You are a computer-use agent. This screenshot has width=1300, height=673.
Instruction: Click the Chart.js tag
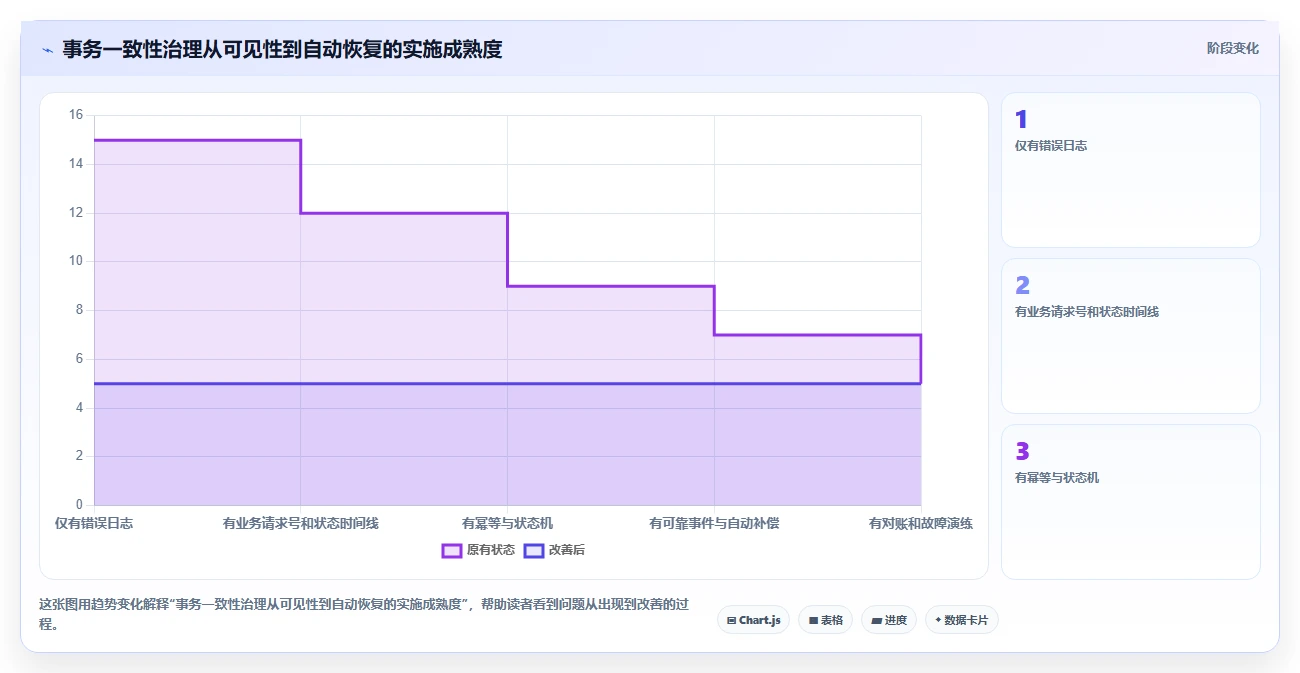point(753,620)
